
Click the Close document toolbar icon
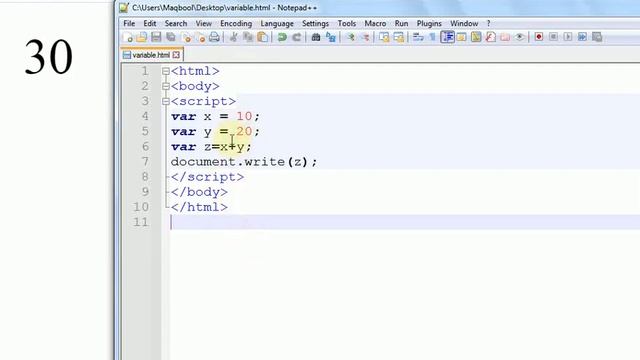pyautogui.click(x=186, y=37)
